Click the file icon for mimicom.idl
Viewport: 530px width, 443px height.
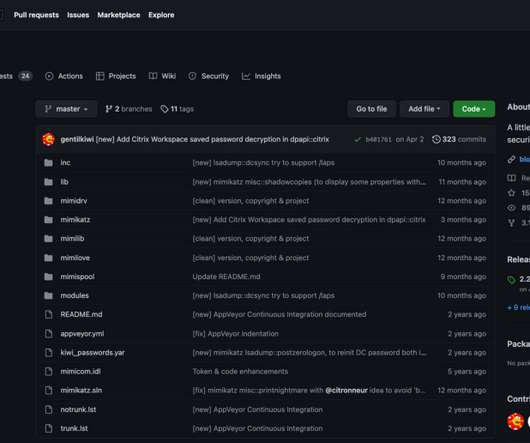tap(49, 371)
